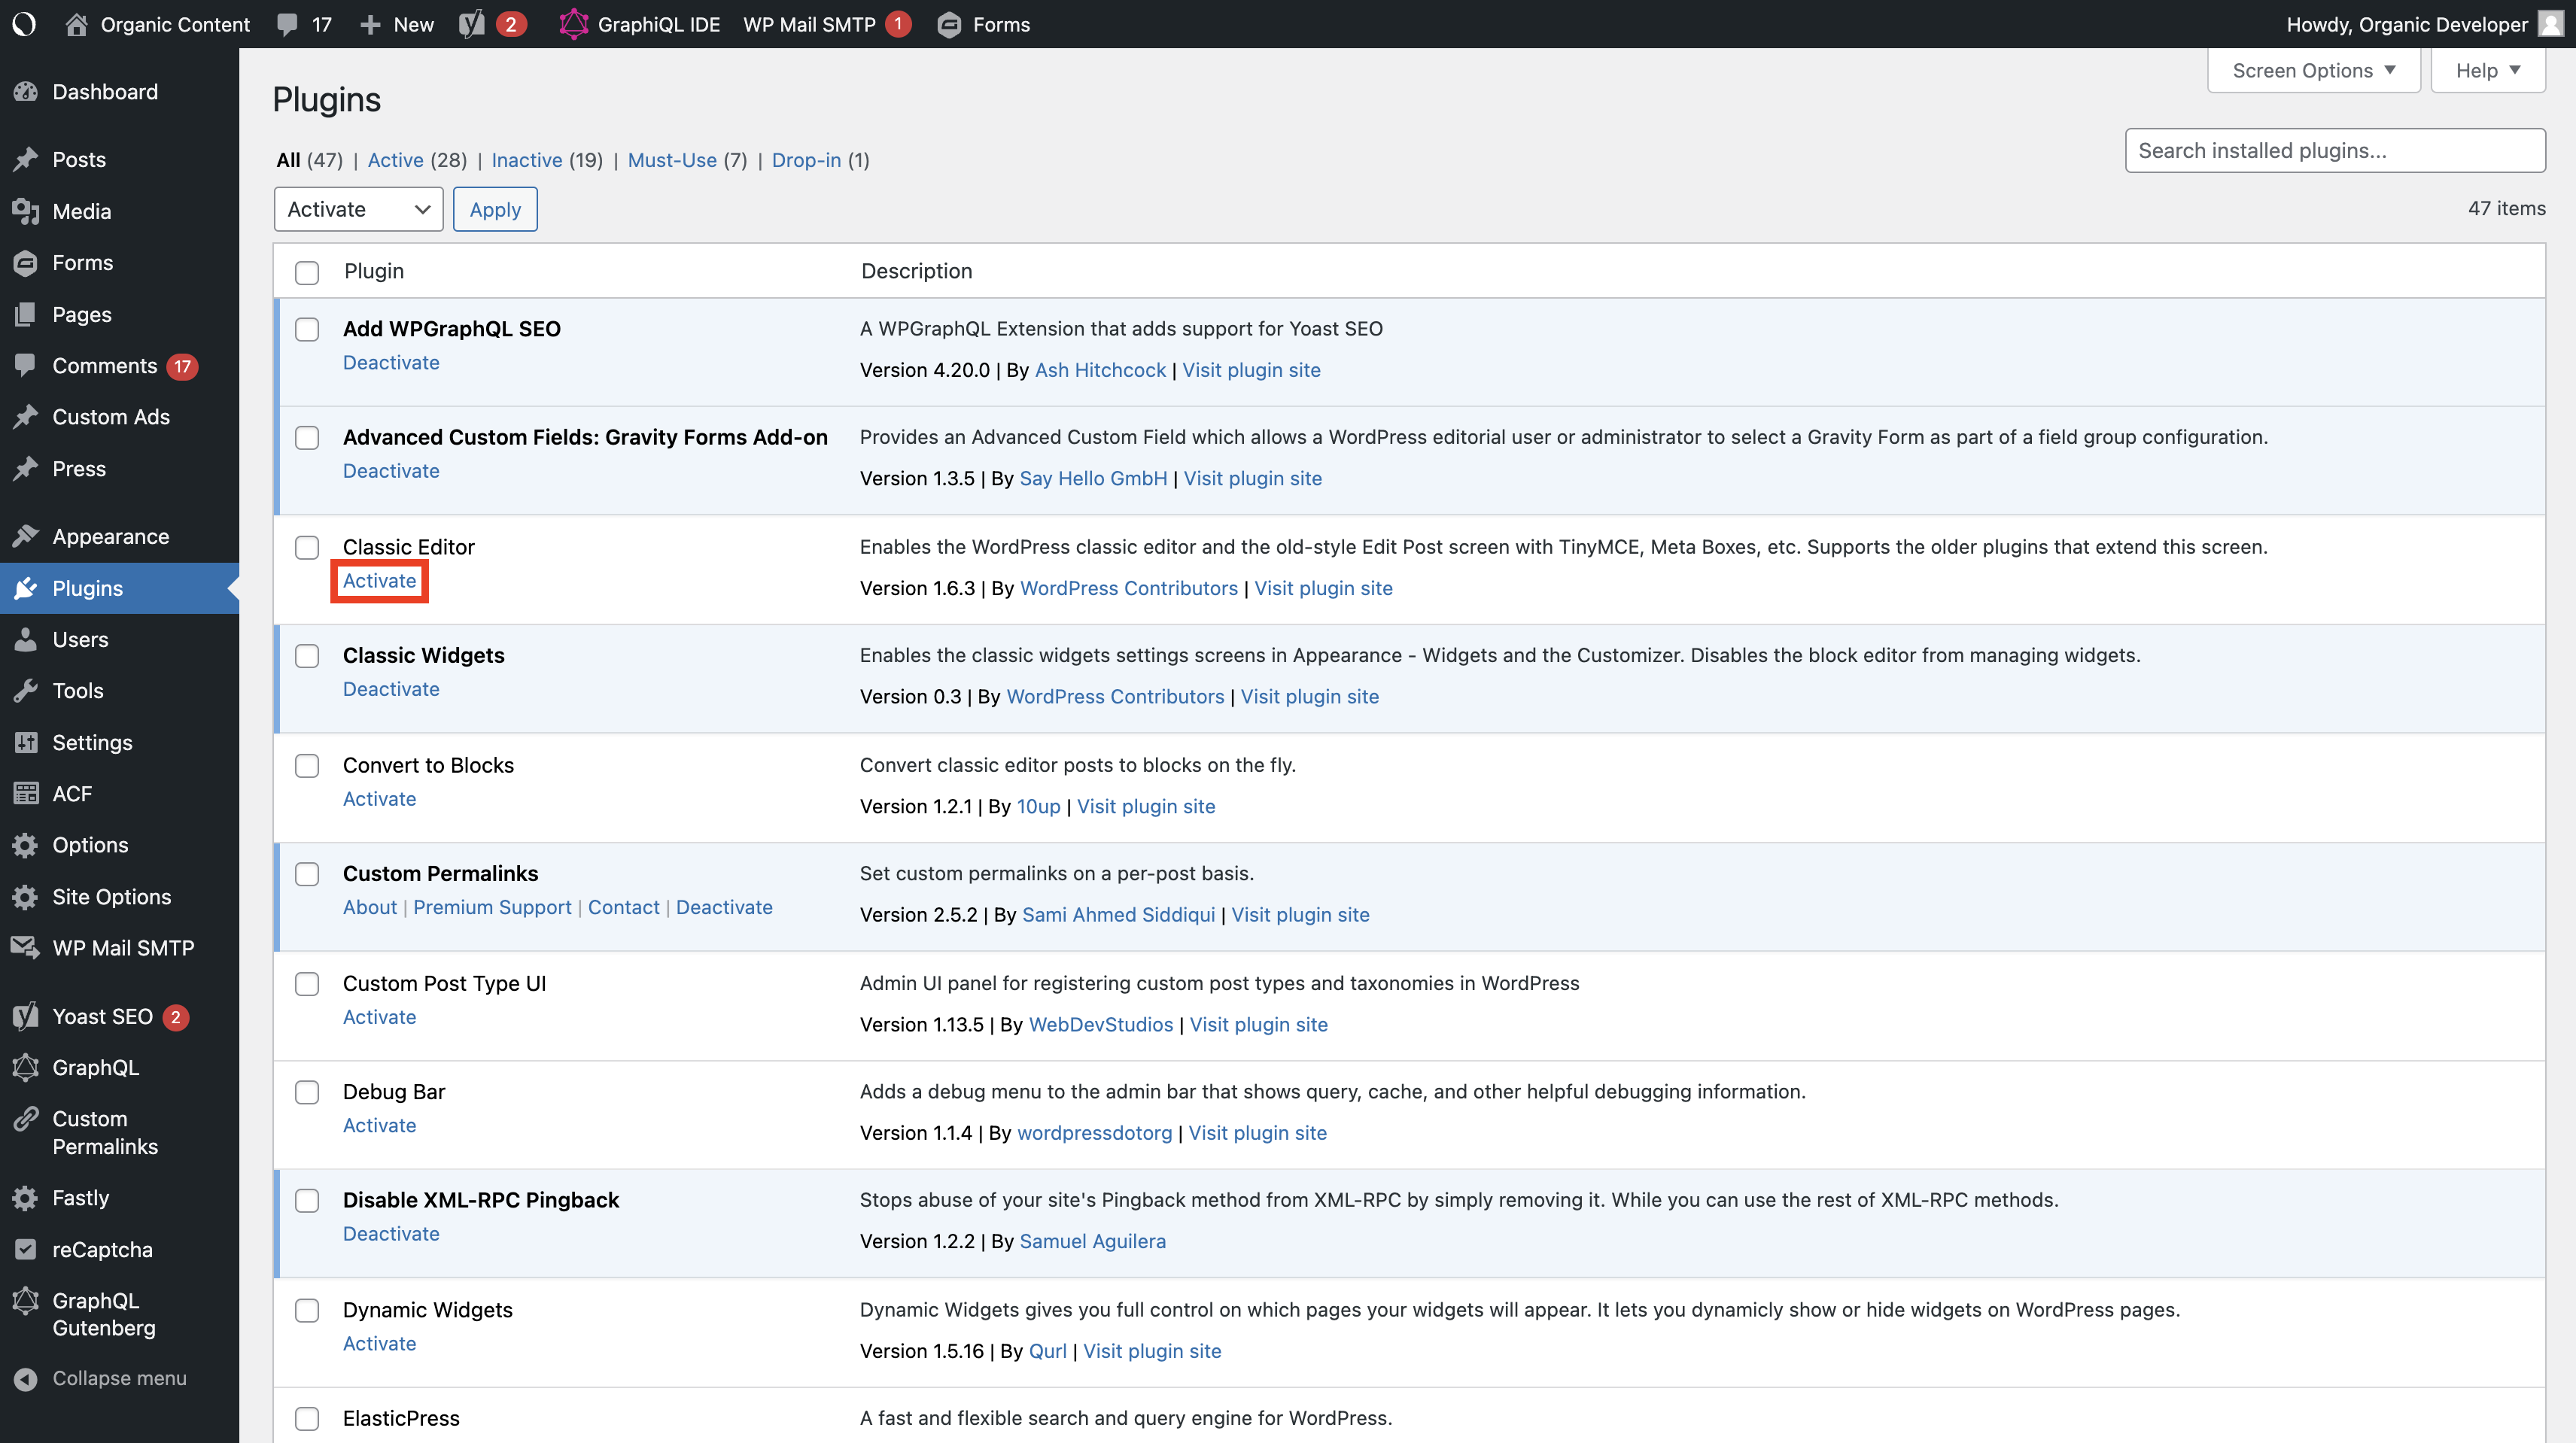Switch to the Inactive plugins filter

point(527,160)
